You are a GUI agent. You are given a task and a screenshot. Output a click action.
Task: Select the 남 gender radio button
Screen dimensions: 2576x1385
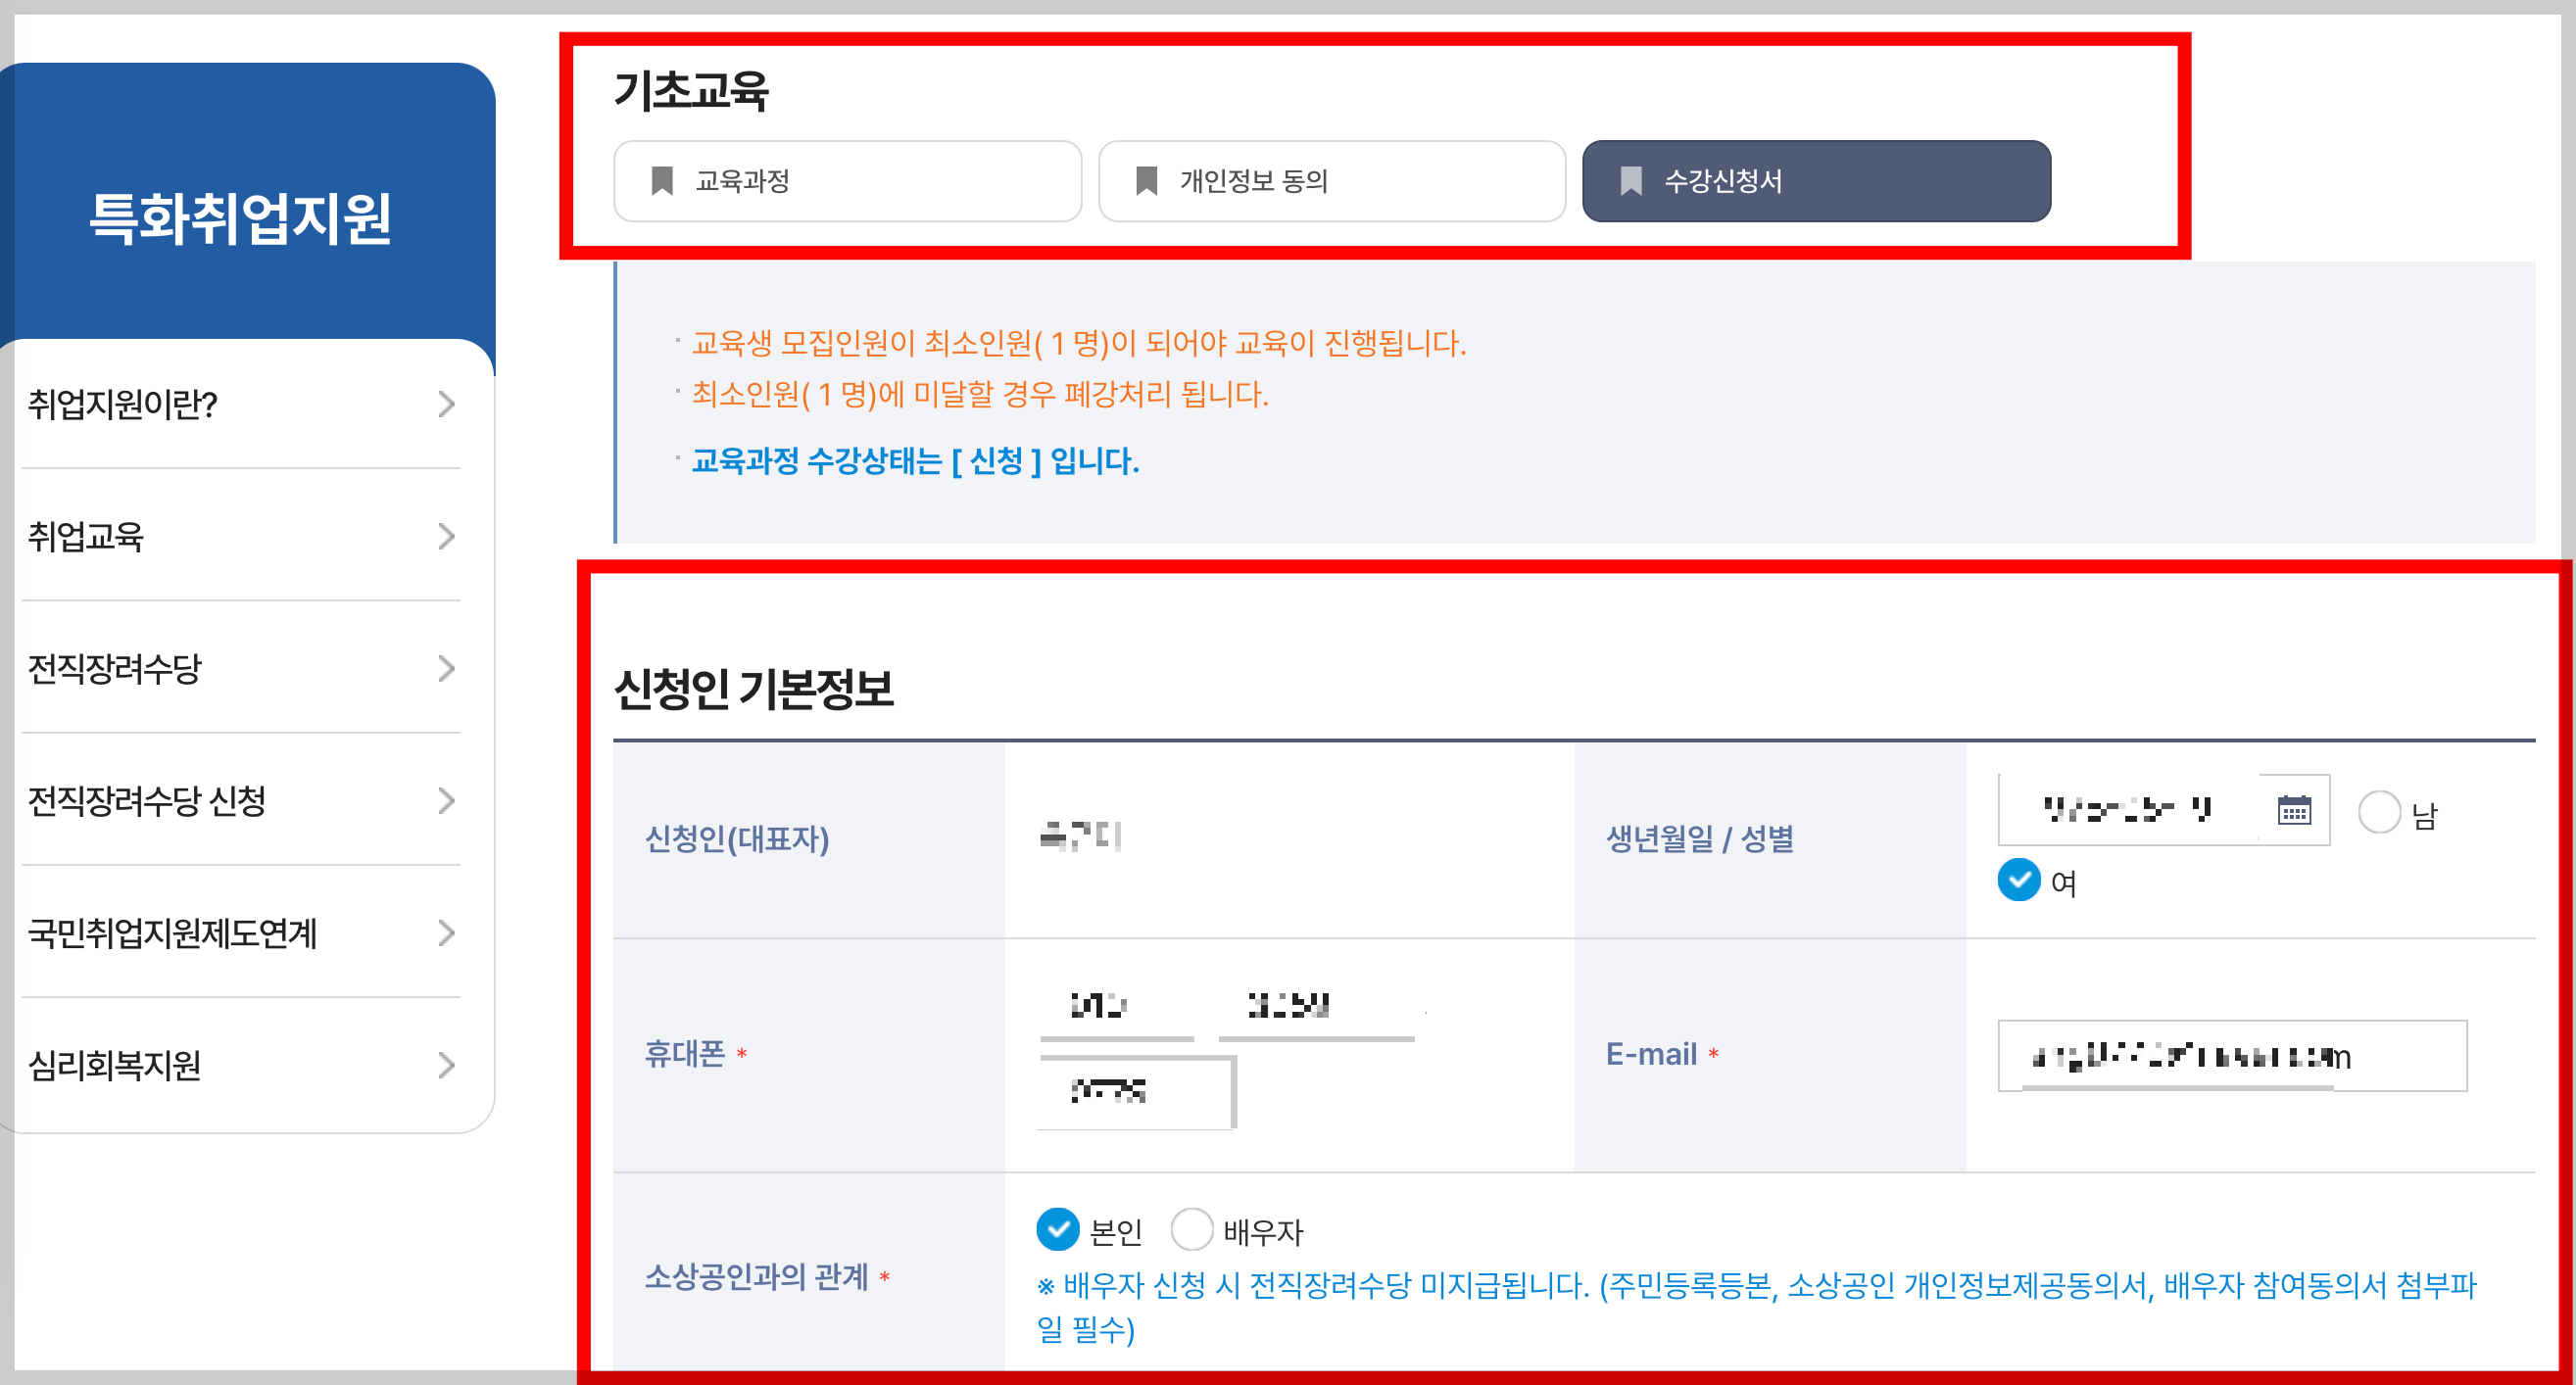click(2379, 812)
